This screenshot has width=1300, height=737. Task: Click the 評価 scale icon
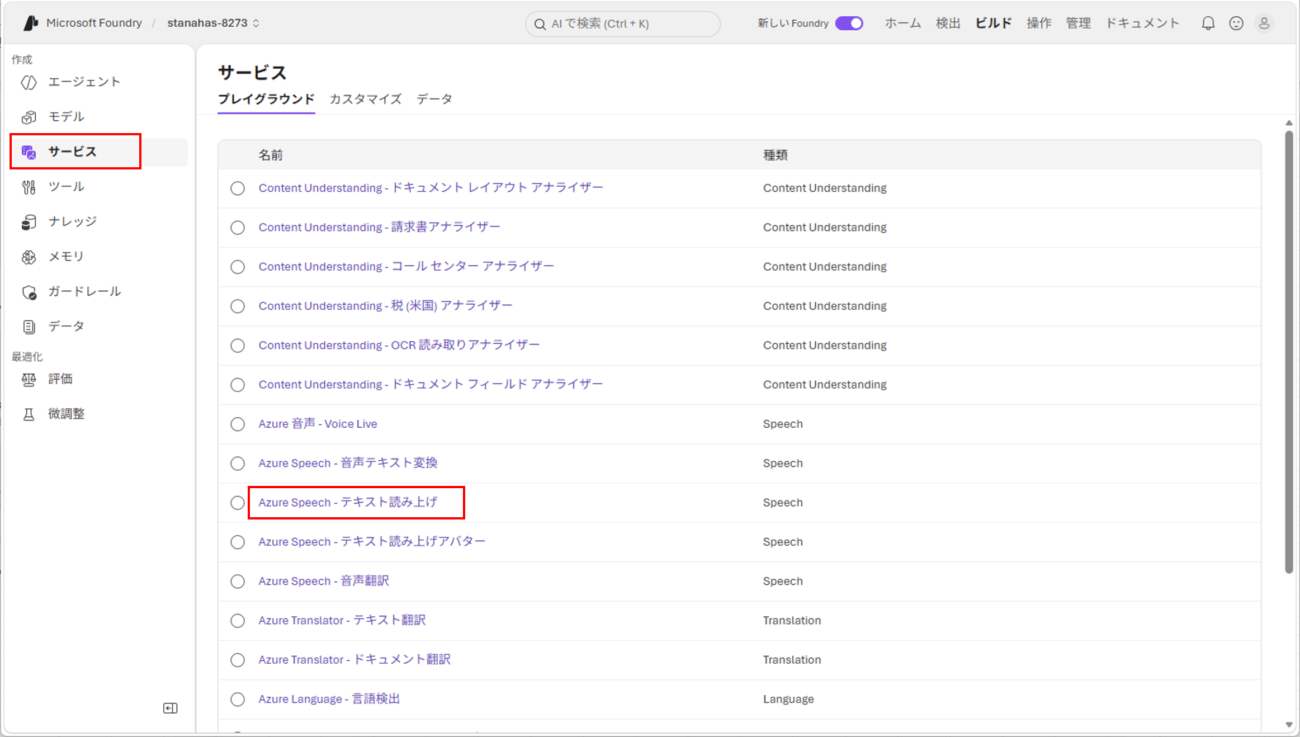coord(29,379)
